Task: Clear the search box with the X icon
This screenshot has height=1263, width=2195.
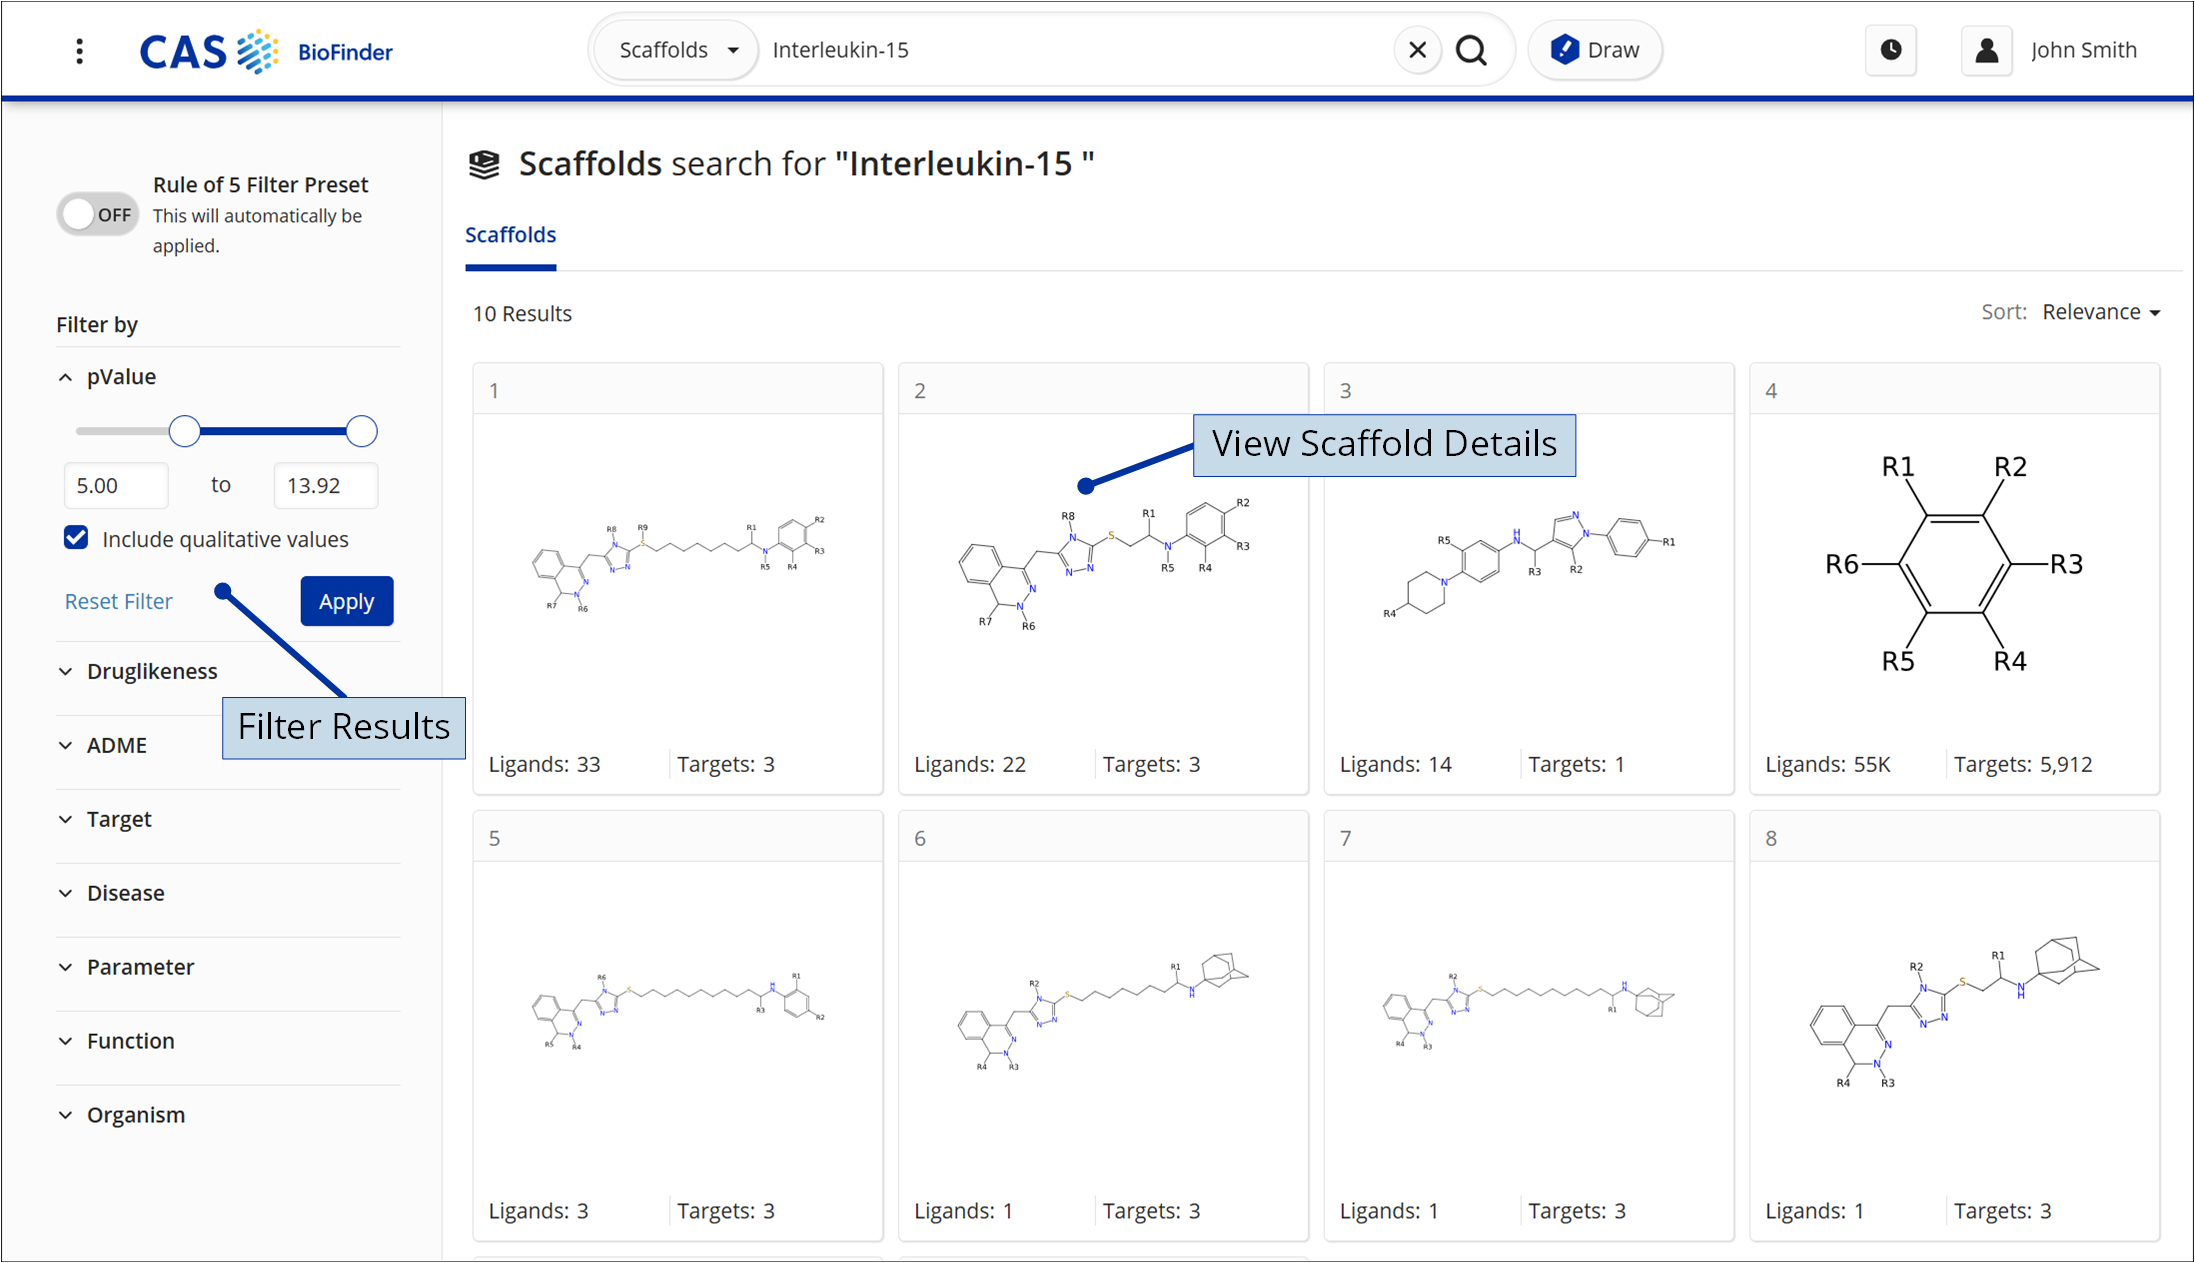Action: pos(1417,50)
